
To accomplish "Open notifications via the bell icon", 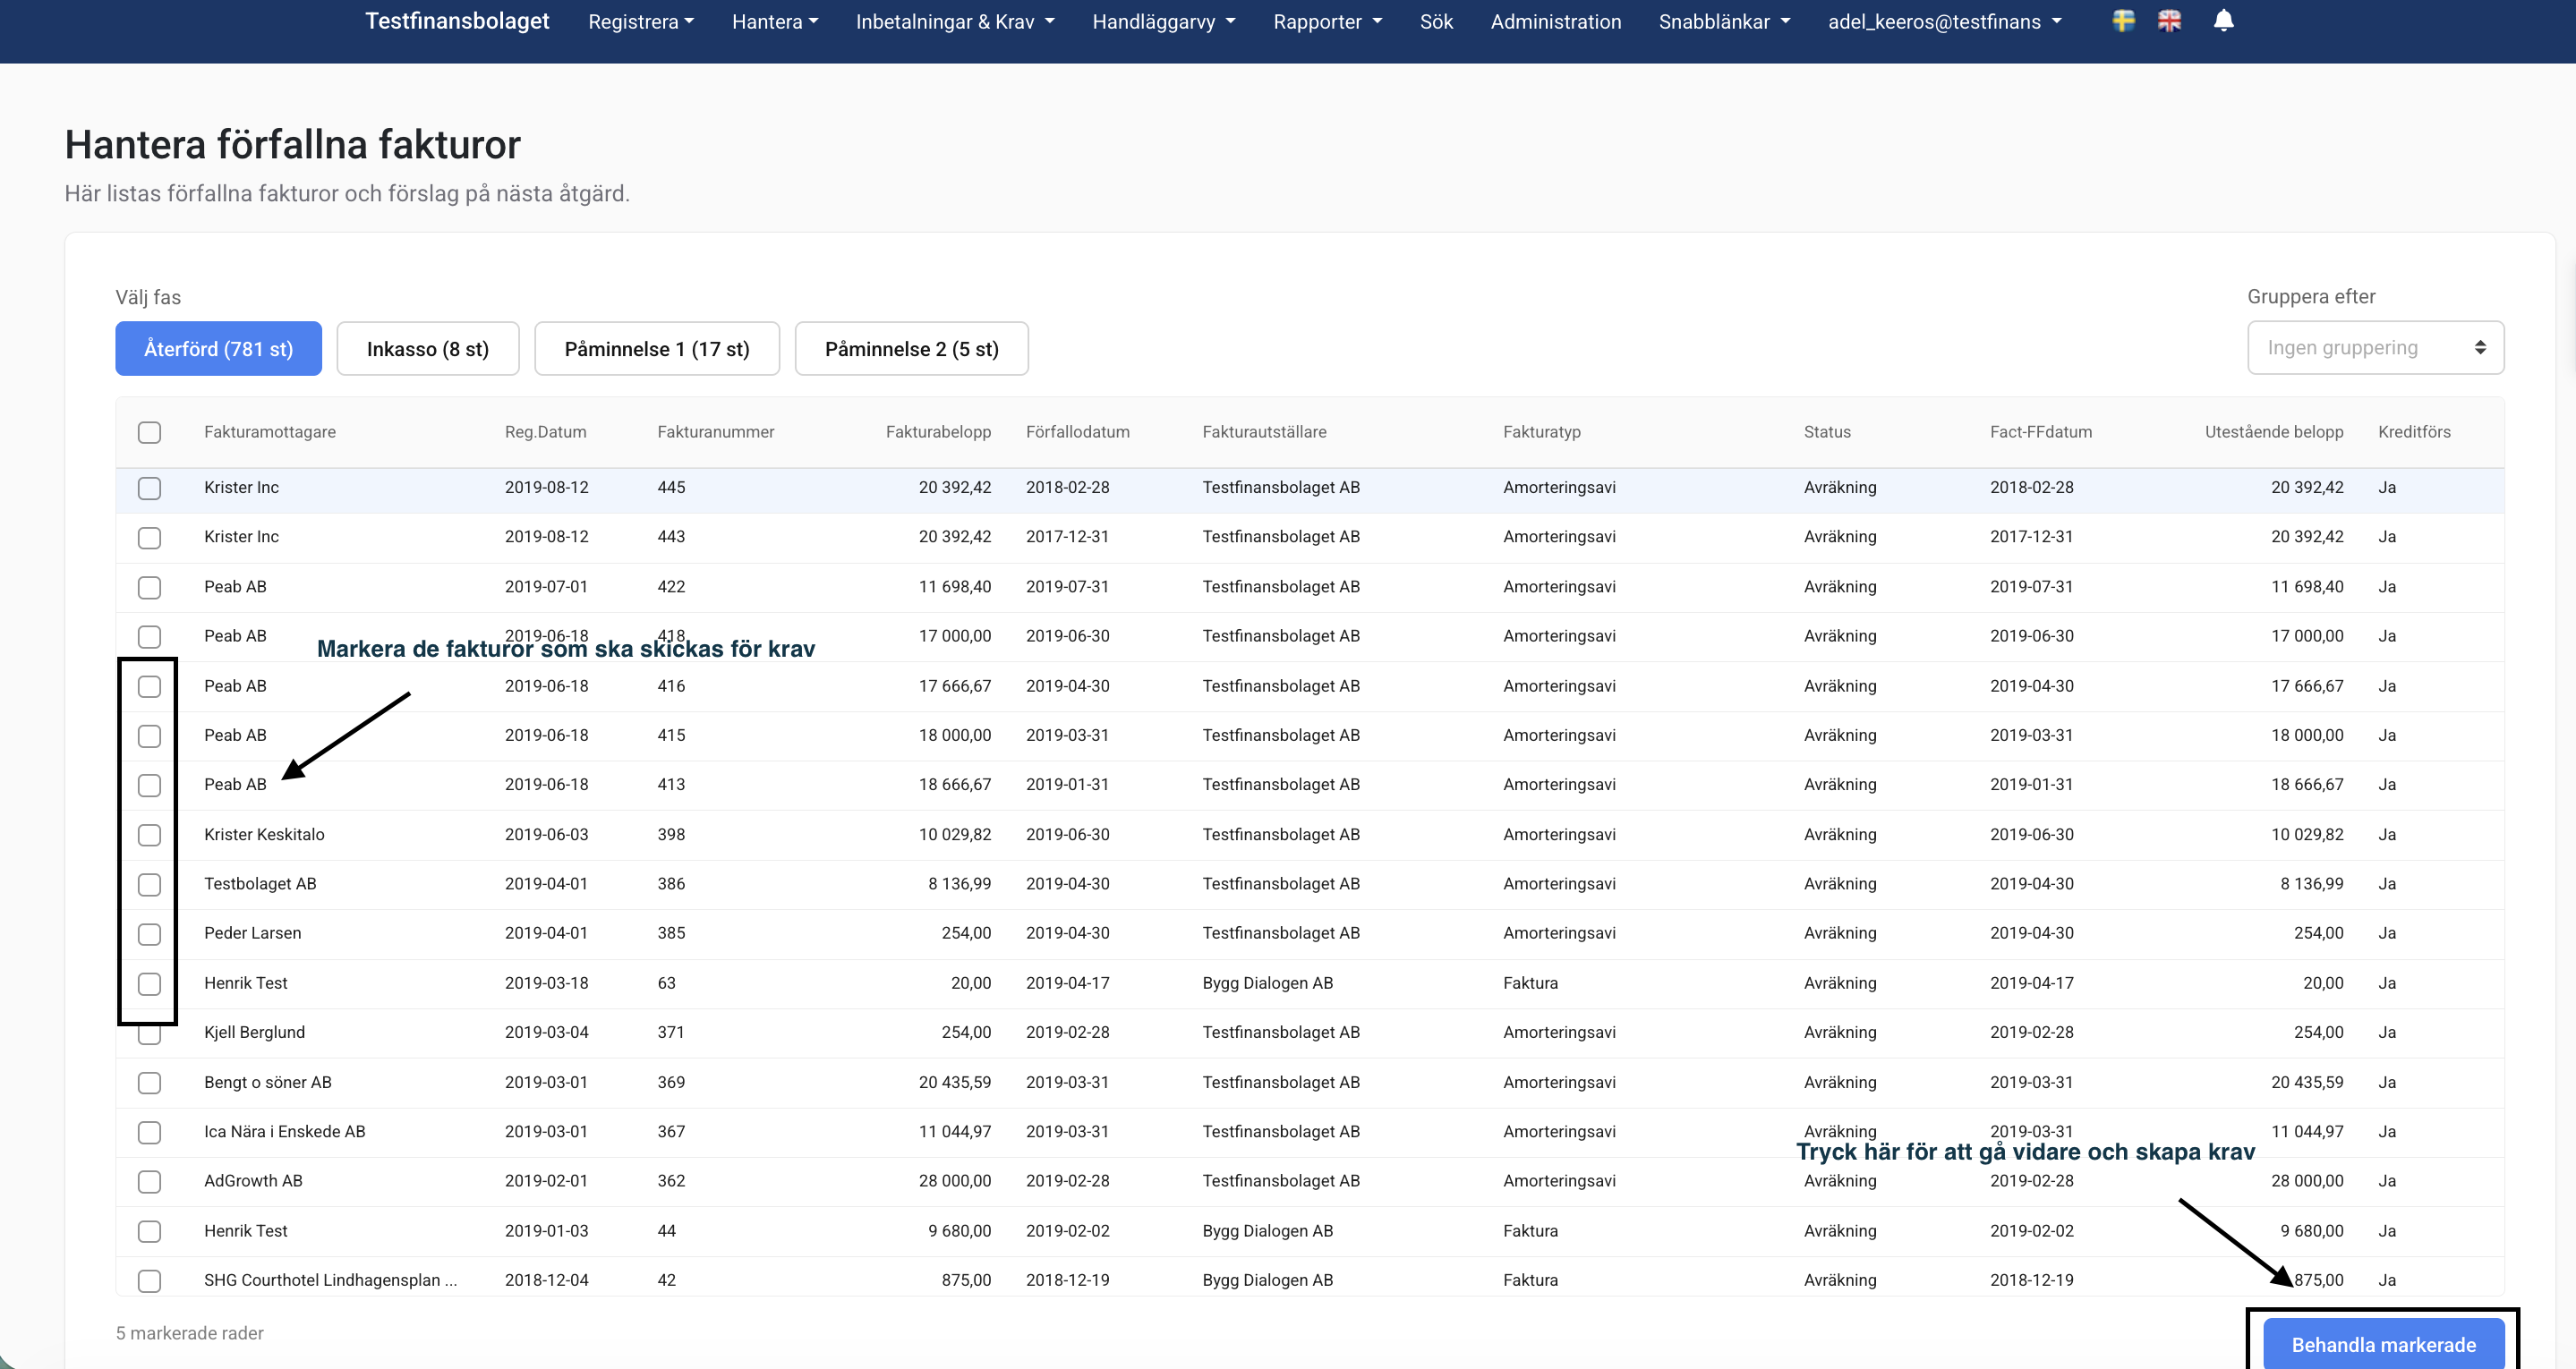I will [2223, 21].
